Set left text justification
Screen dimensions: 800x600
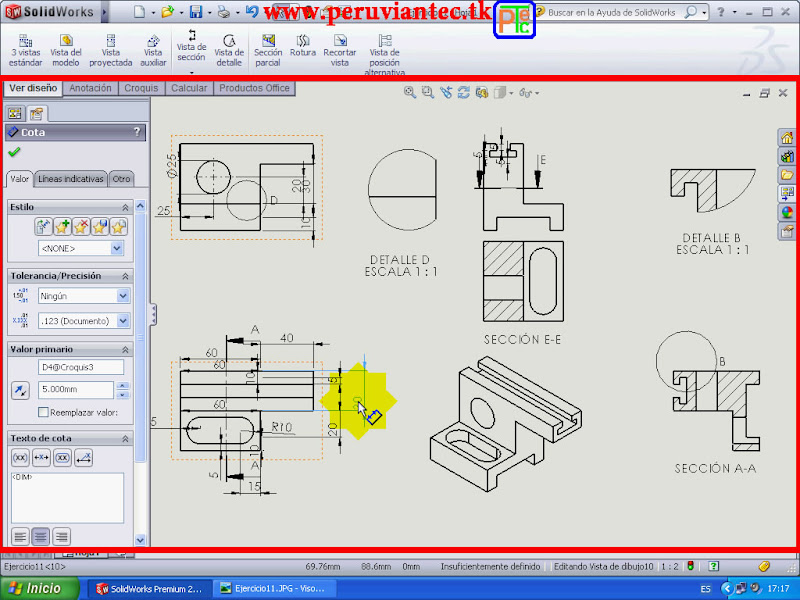coord(20,536)
